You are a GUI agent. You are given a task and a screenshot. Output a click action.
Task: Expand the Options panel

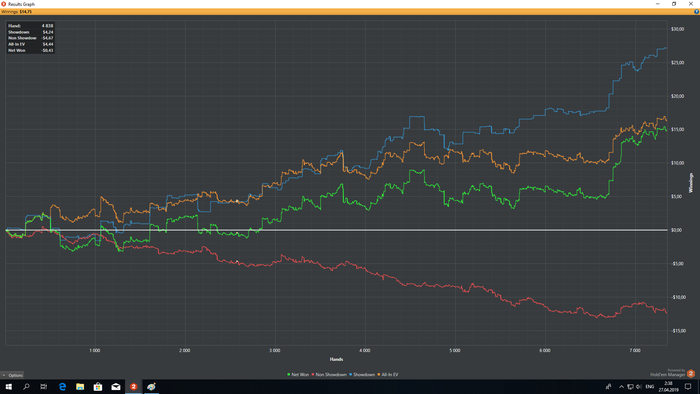coord(12,375)
